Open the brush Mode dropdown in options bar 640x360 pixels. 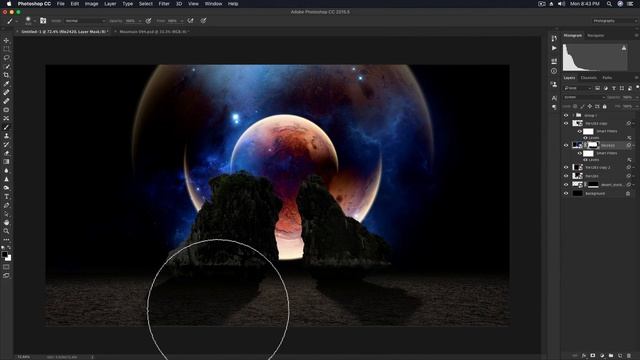pyautogui.click(x=84, y=20)
